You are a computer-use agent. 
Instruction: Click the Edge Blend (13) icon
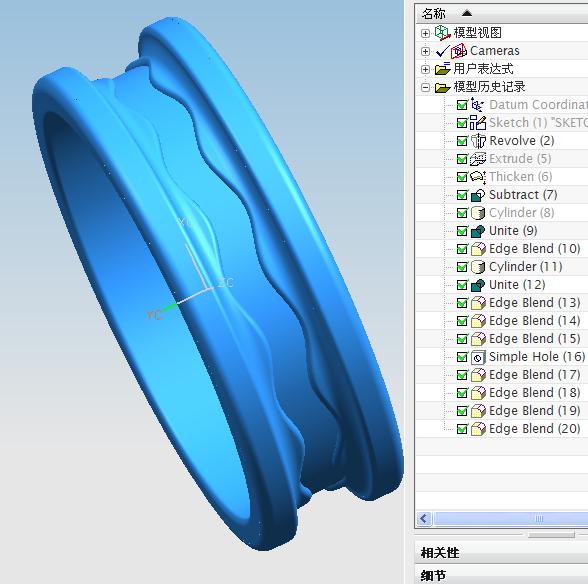click(x=478, y=303)
